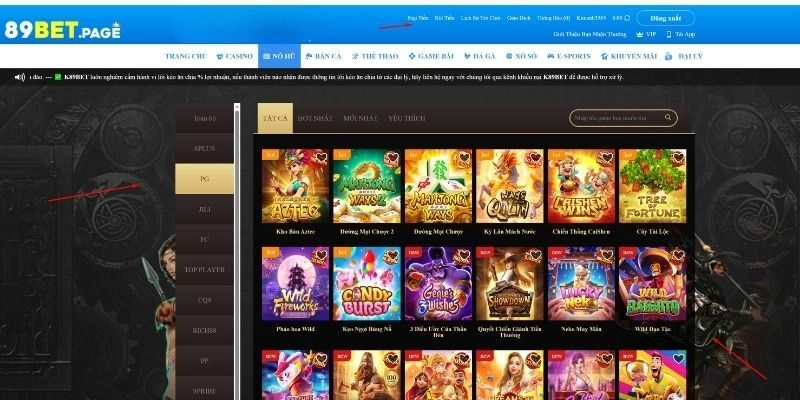Switch to the MỚI NHẤT tab
800x400 pixels.
pyautogui.click(x=360, y=118)
